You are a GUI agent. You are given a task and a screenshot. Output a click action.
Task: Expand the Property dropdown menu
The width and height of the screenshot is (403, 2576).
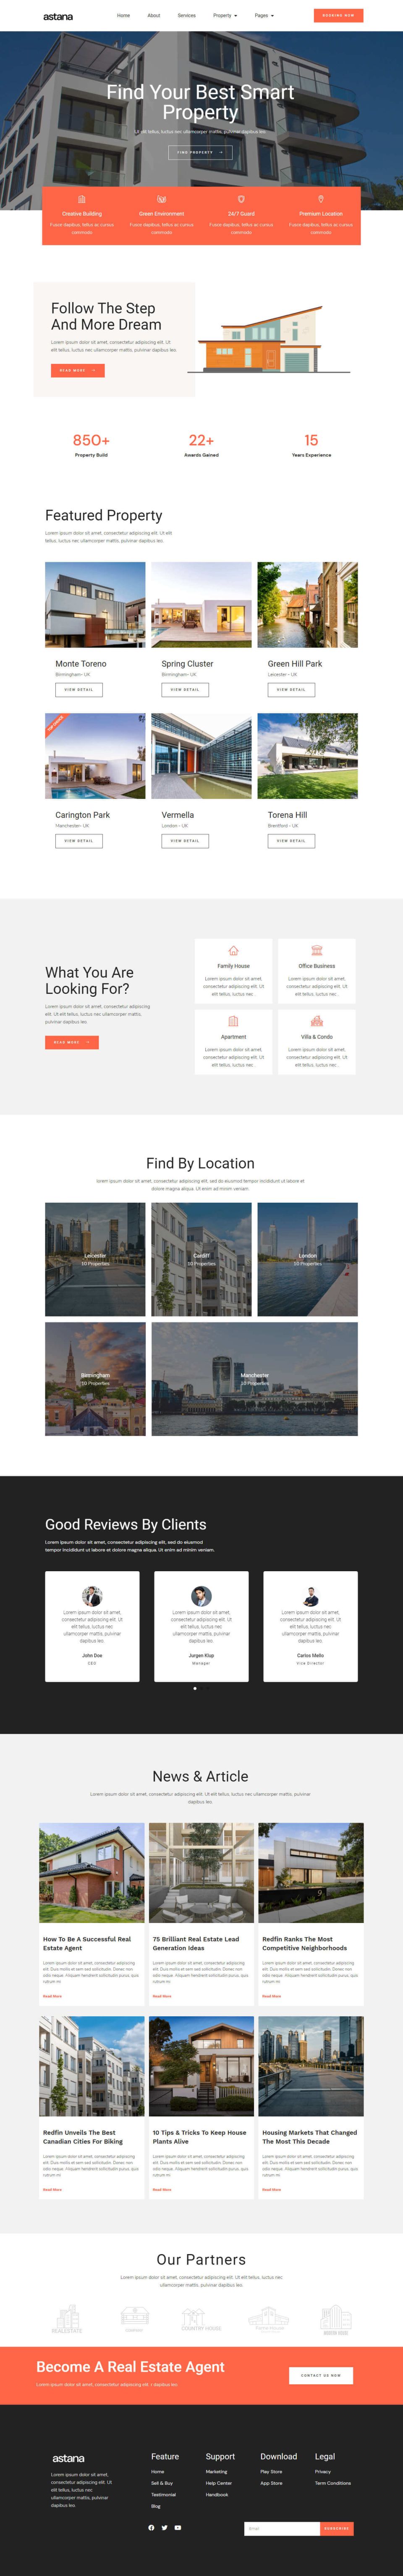(x=225, y=16)
